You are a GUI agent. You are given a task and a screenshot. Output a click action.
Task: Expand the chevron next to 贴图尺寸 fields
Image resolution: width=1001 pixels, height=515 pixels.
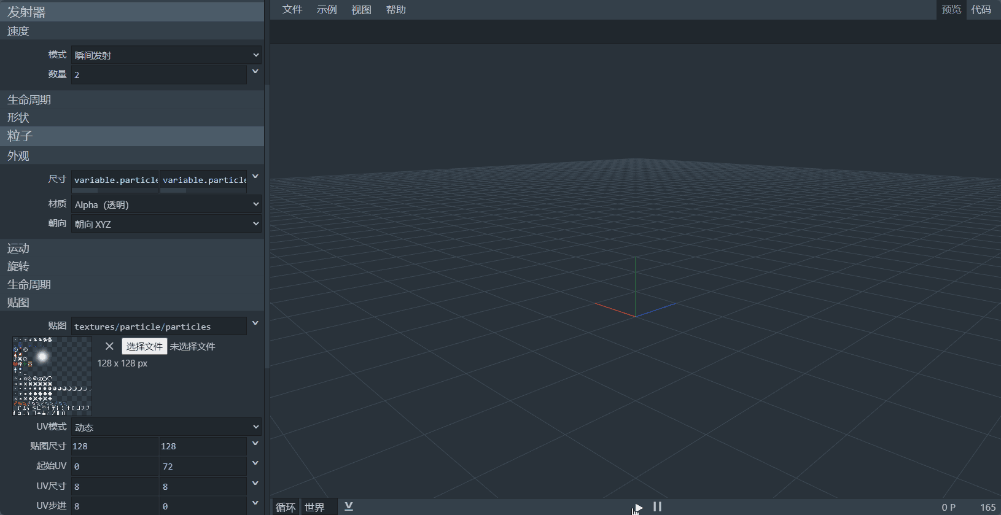pos(255,443)
